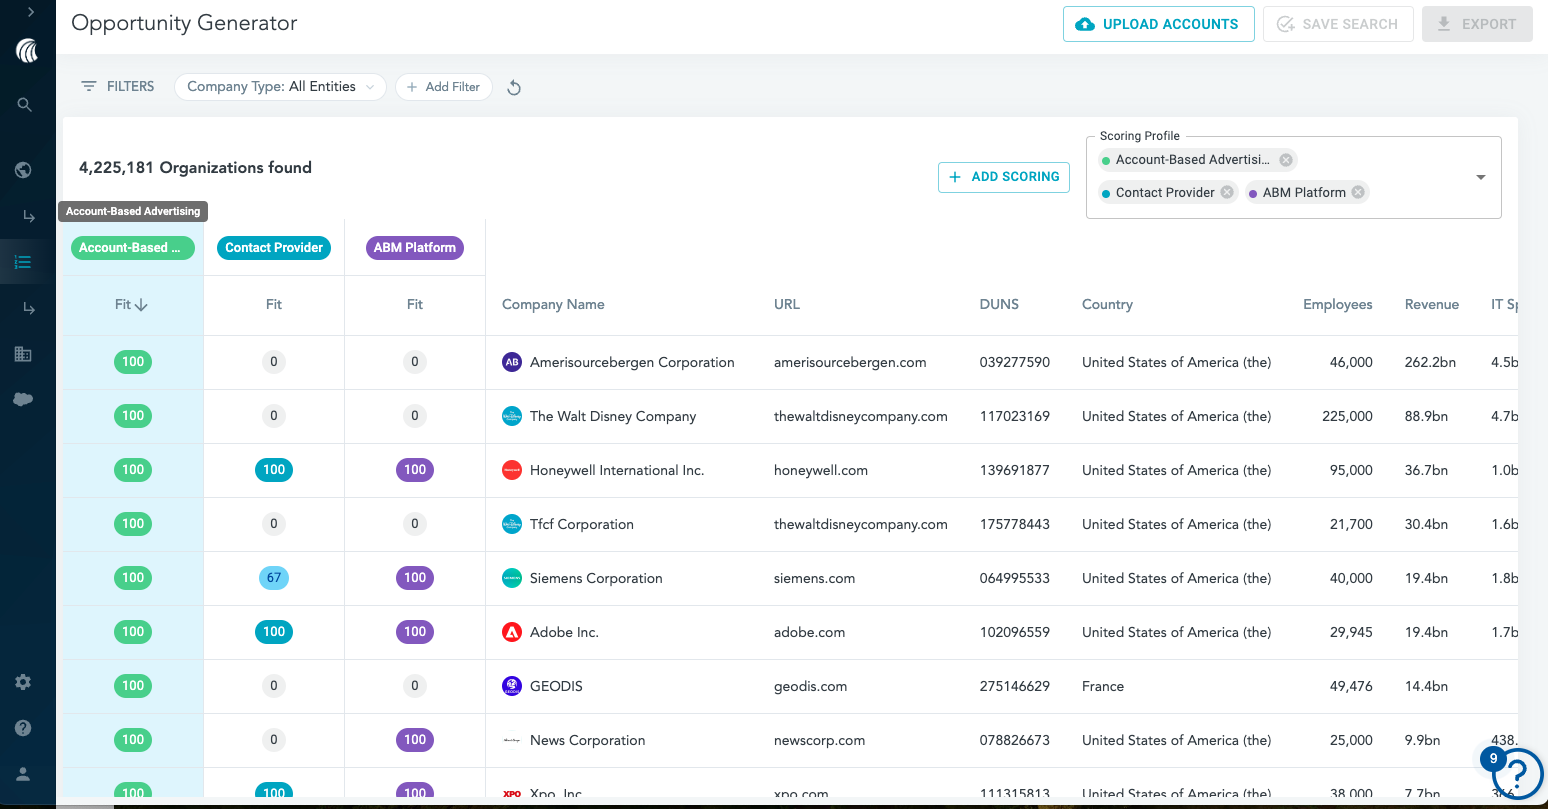
Task: Click the Salesforce cloud icon in sidebar
Action: pyautogui.click(x=23, y=400)
